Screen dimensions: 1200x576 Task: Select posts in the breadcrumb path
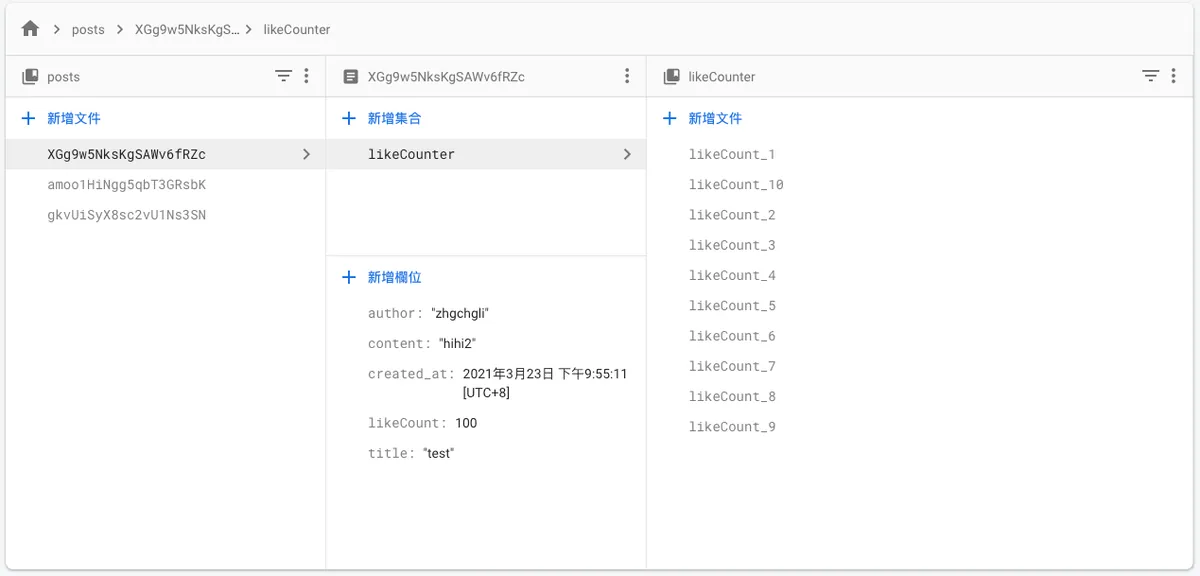(x=88, y=29)
